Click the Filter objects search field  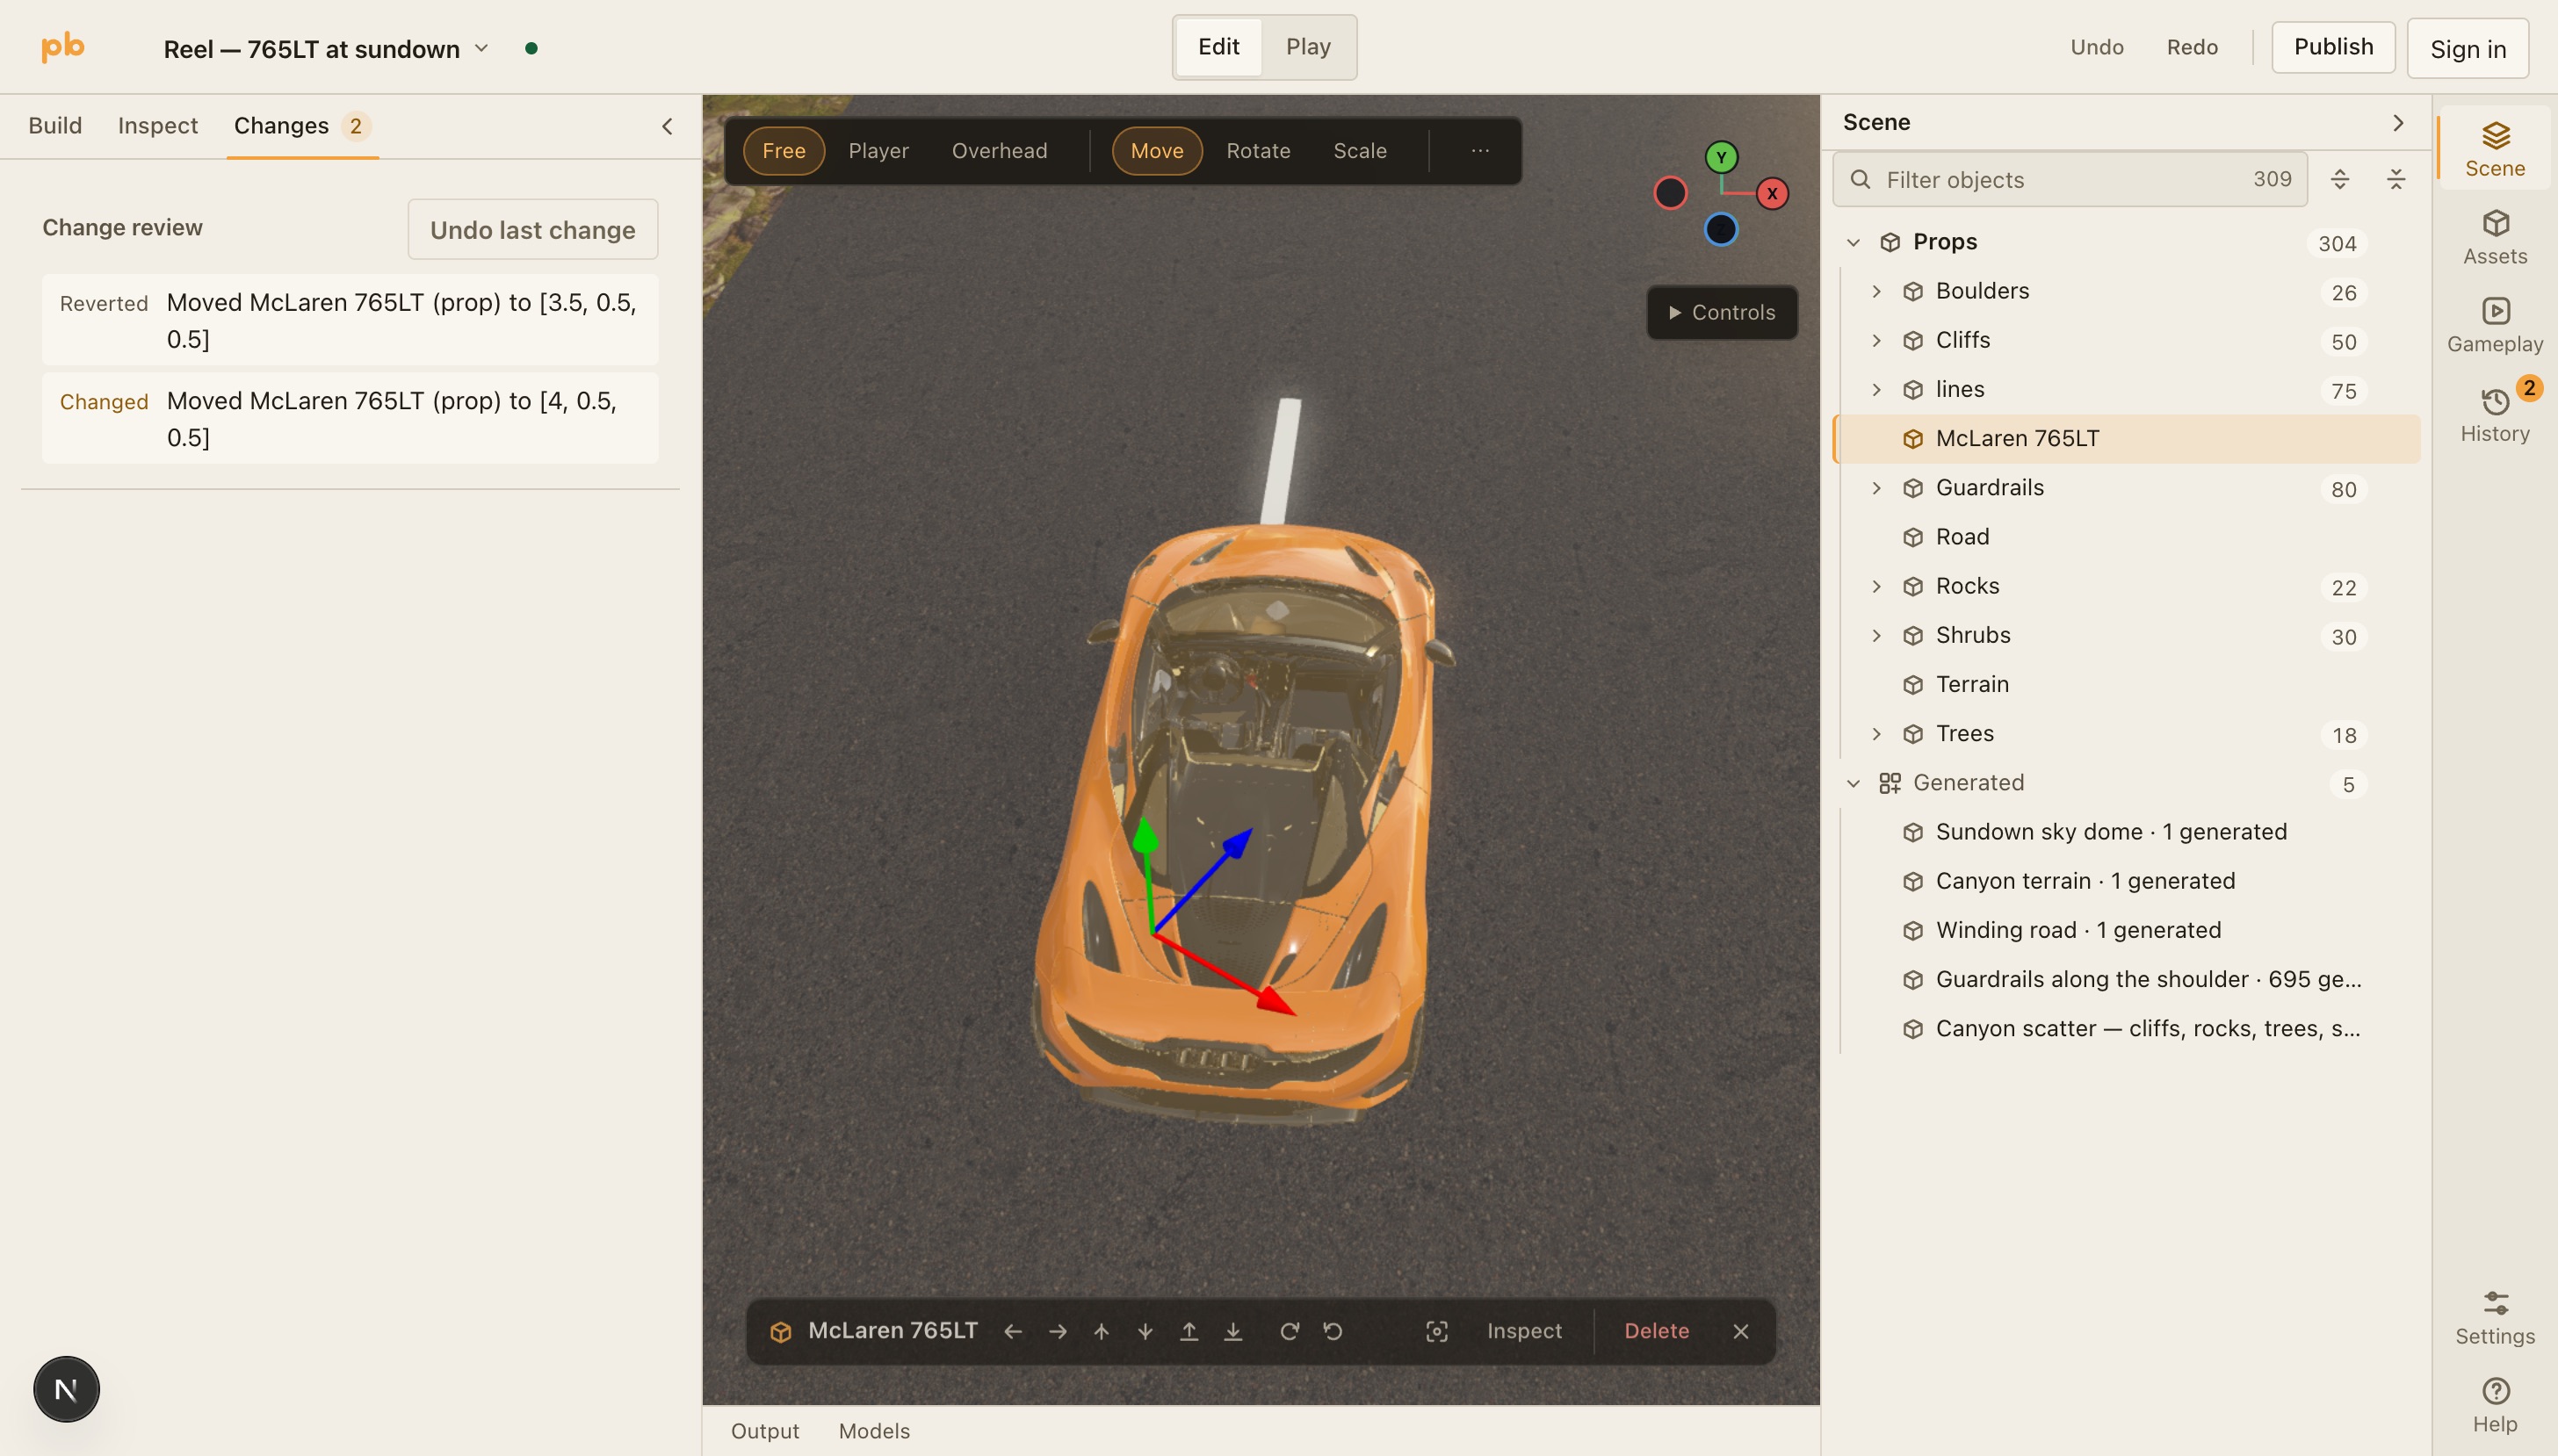click(2068, 179)
